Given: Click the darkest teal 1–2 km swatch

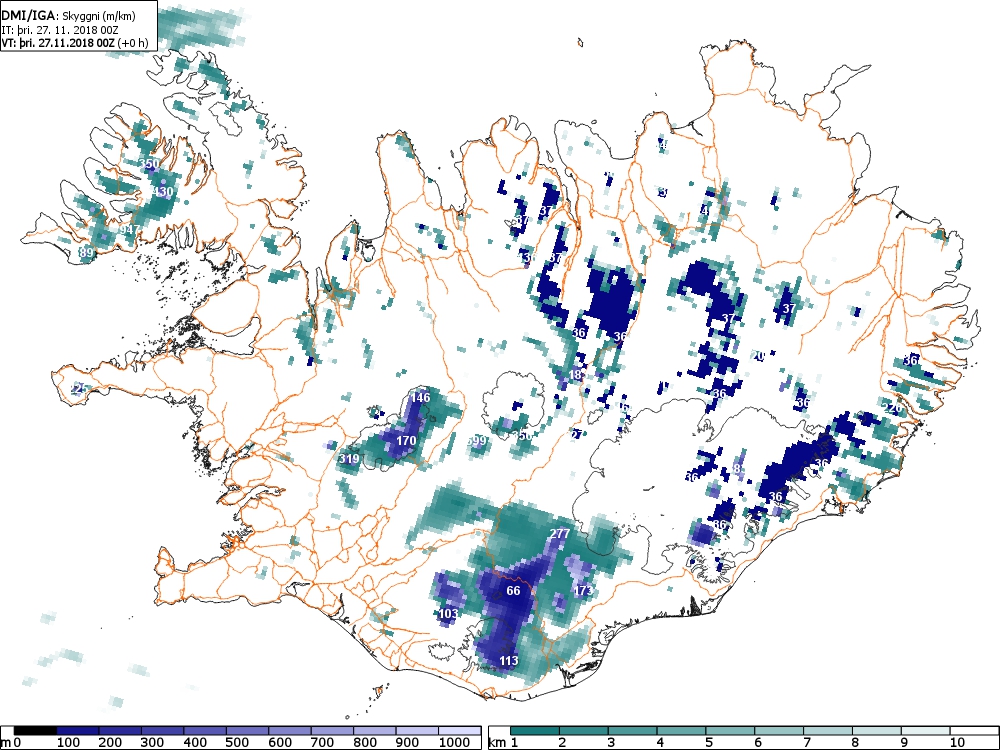Looking at the screenshot, I should click(534, 731).
